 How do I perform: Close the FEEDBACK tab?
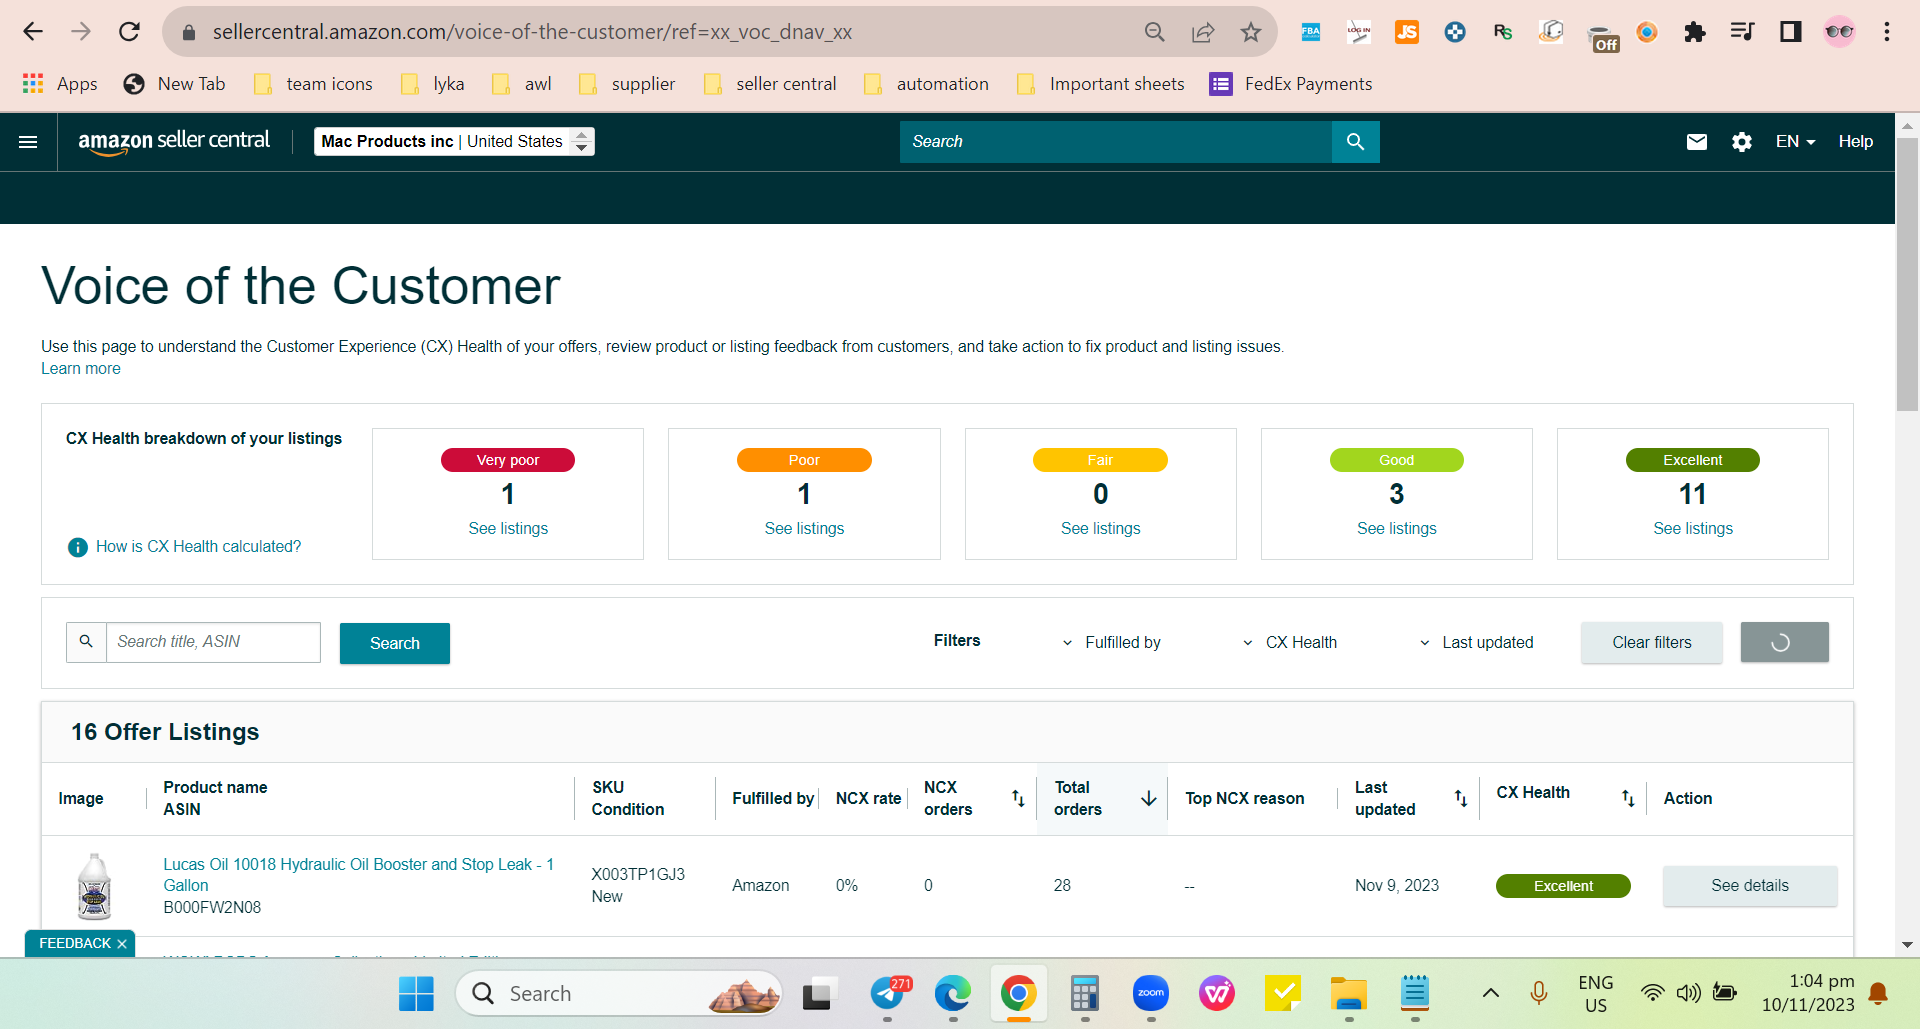122,944
